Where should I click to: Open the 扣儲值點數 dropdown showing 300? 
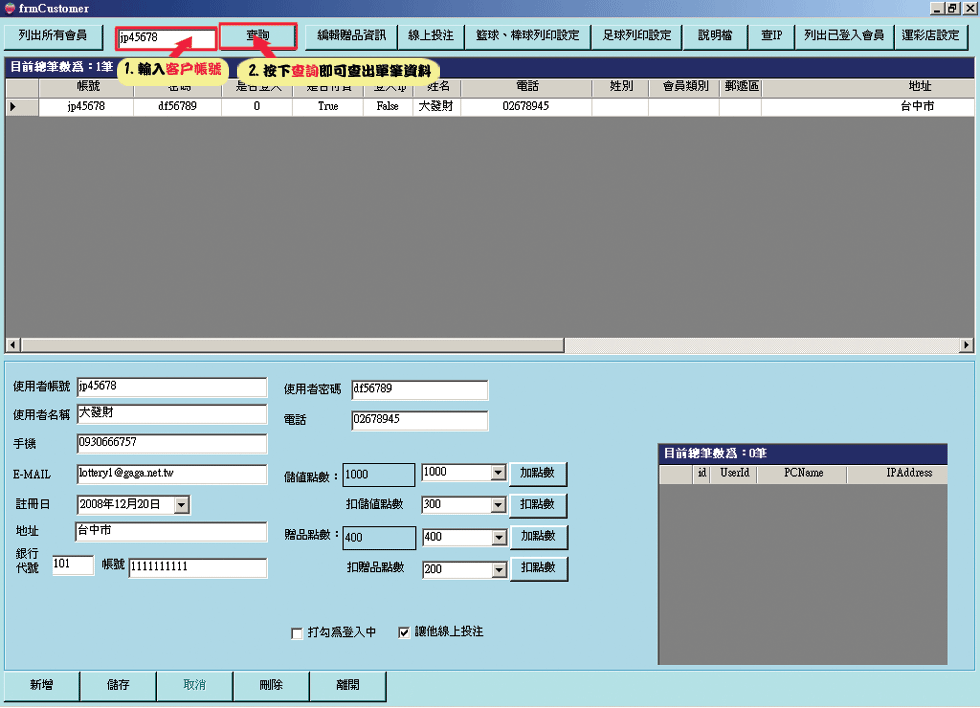[498, 506]
